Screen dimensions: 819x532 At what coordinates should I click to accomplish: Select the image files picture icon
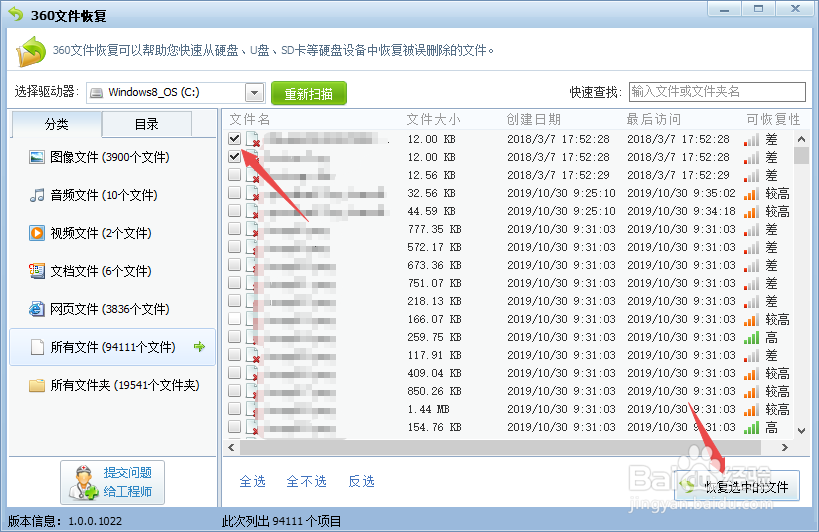click(x=37, y=157)
